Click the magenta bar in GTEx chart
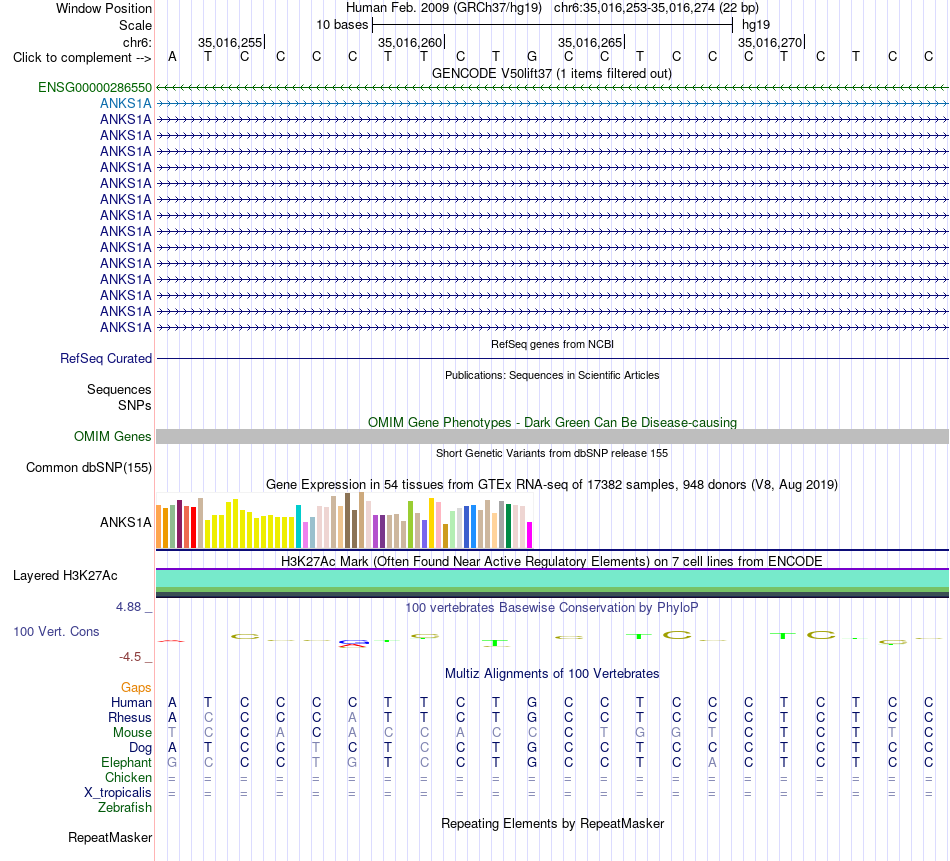 point(530,535)
